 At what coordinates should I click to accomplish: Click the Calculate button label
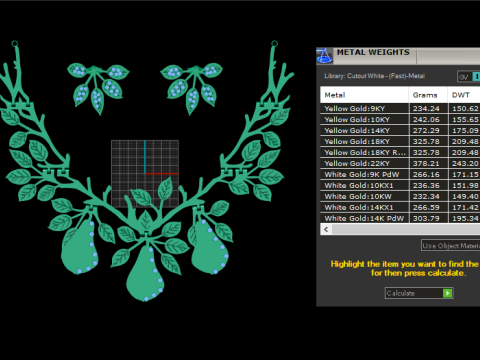point(400,293)
